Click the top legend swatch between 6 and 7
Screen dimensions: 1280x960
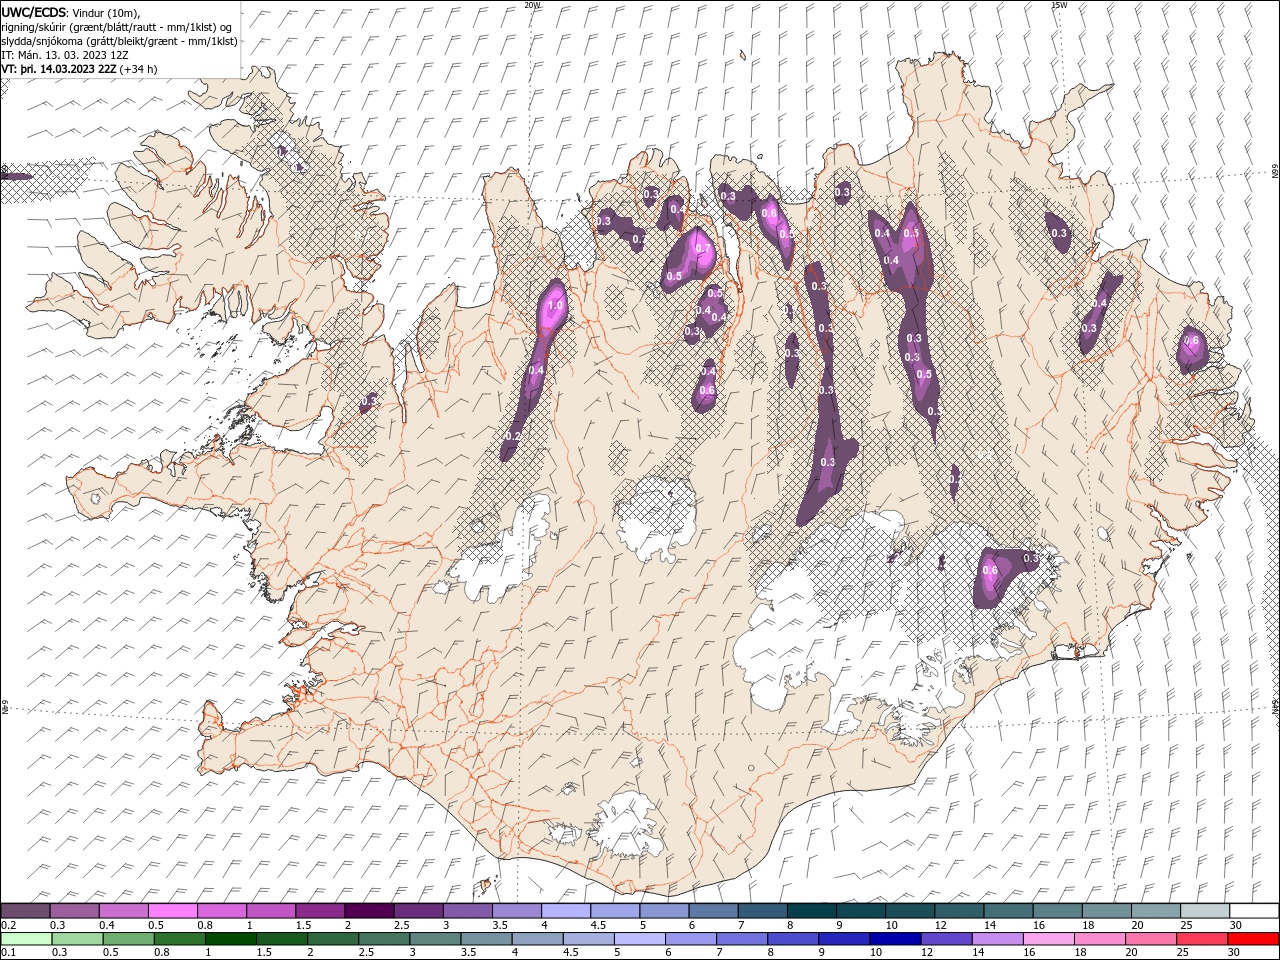pos(714,911)
